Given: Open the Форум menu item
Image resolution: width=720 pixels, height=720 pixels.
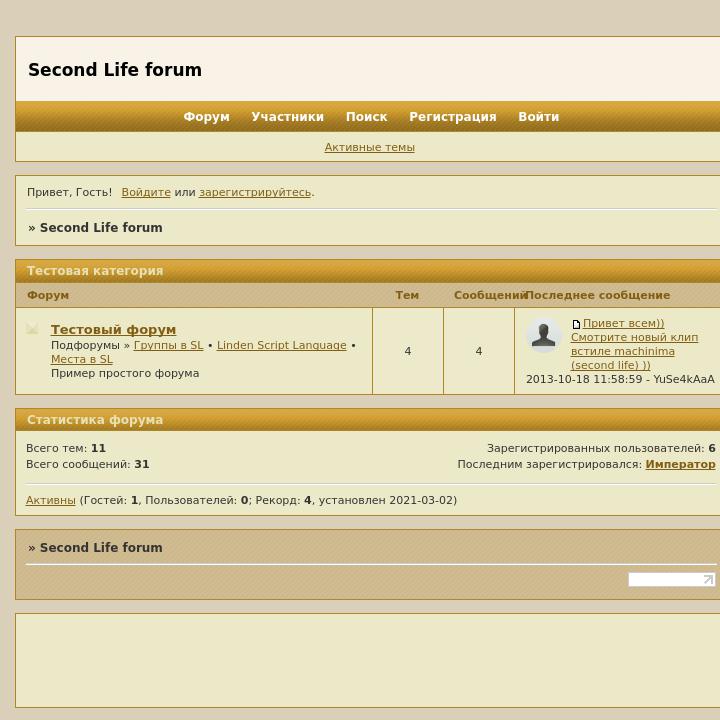Looking at the screenshot, I should [206, 117].
